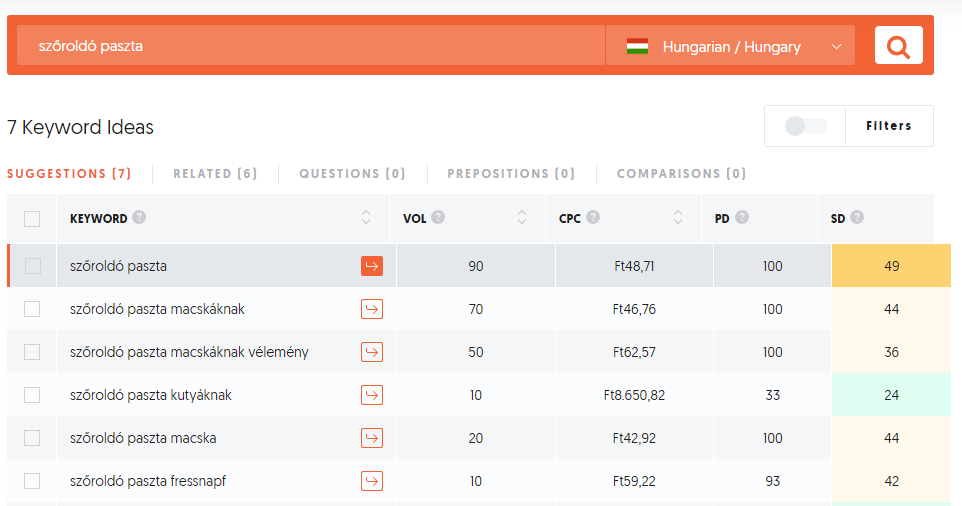Select checkbox for 'szőroldó paszta kutyáknak'
This screenshot has height=506, width=962.
pos(32,395)
